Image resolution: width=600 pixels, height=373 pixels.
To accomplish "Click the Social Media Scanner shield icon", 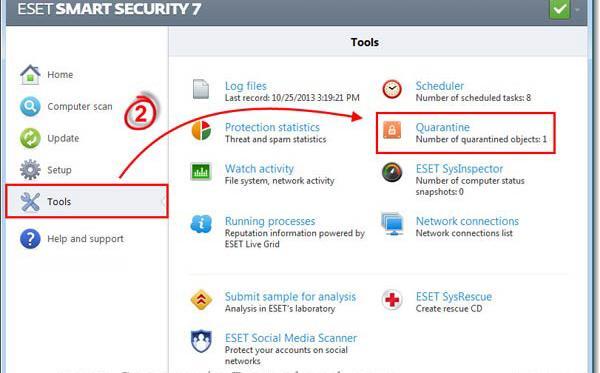I will click(201, 341).
